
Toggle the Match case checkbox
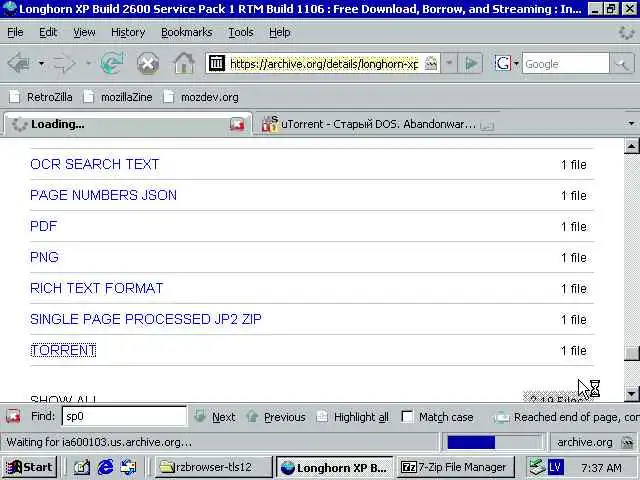(407, 417)
